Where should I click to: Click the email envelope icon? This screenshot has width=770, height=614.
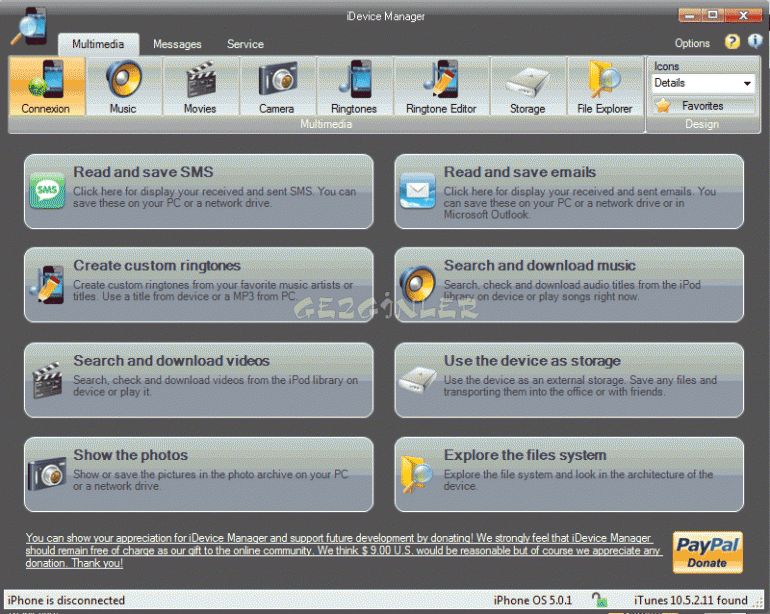point(417,191)
